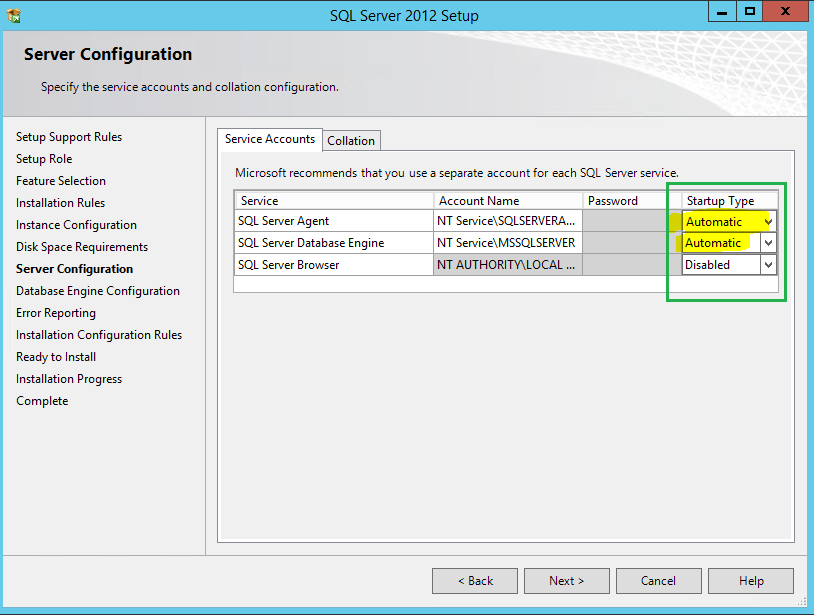This screenshot has height=615, width=814.
Task: Click the NT AUTHORITY\LOCAL account cell
Action: 508,265
